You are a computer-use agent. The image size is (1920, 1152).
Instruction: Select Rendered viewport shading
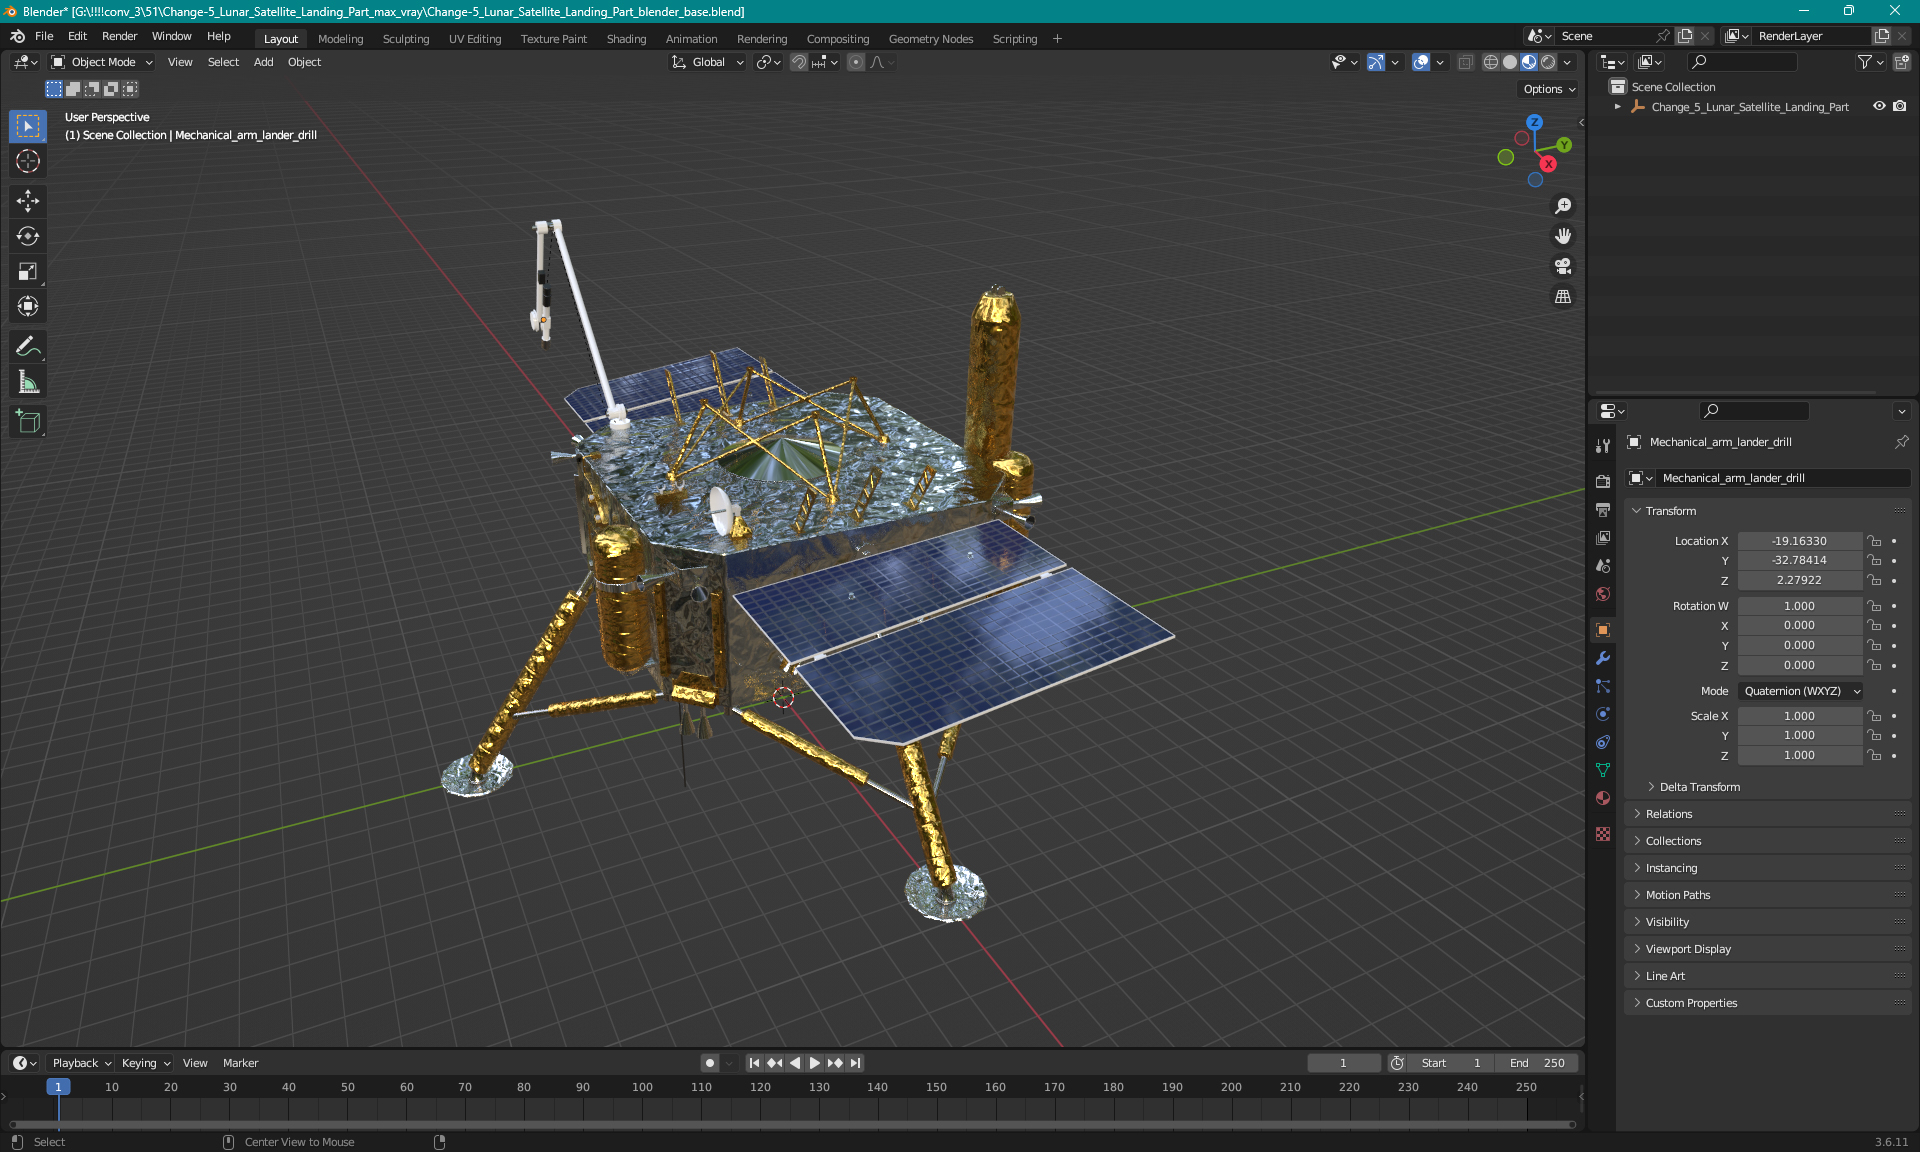(1548, 62)
